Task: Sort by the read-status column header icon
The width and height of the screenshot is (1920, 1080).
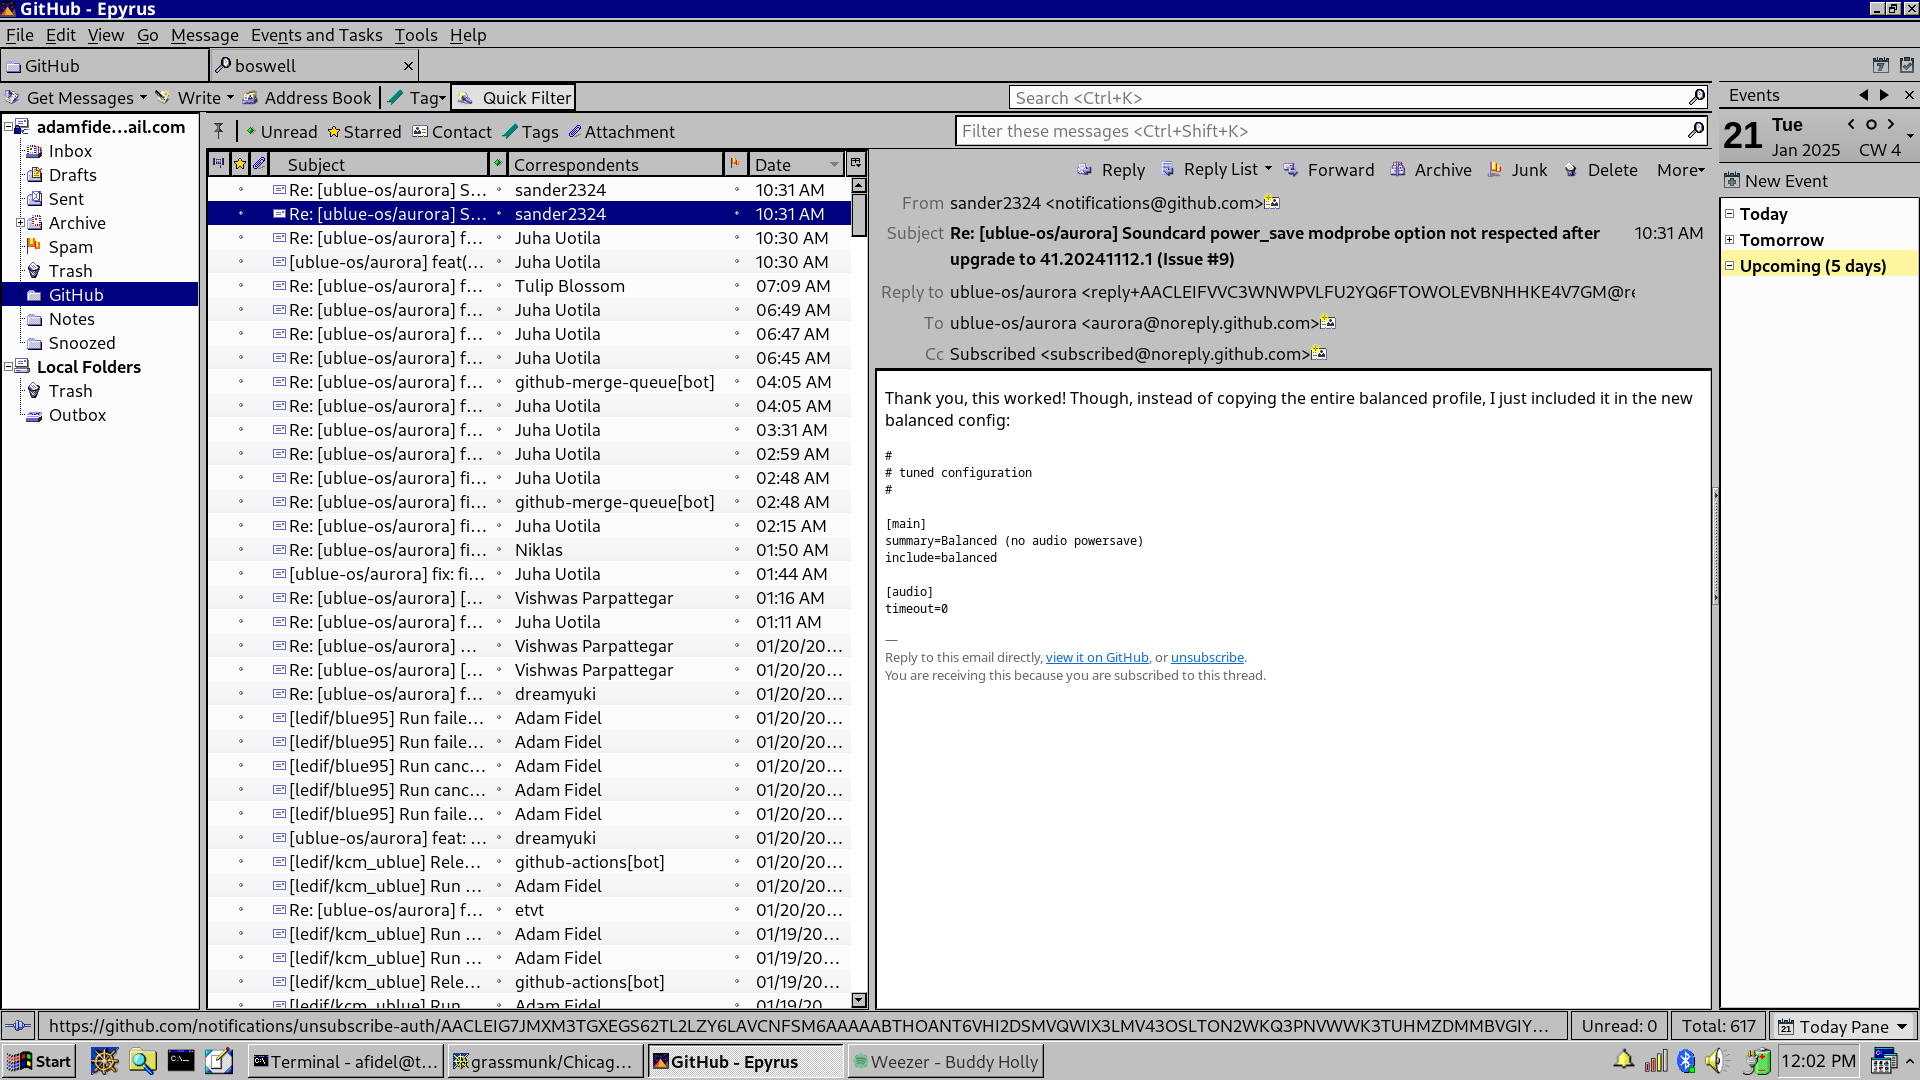Action: [497, 163]
